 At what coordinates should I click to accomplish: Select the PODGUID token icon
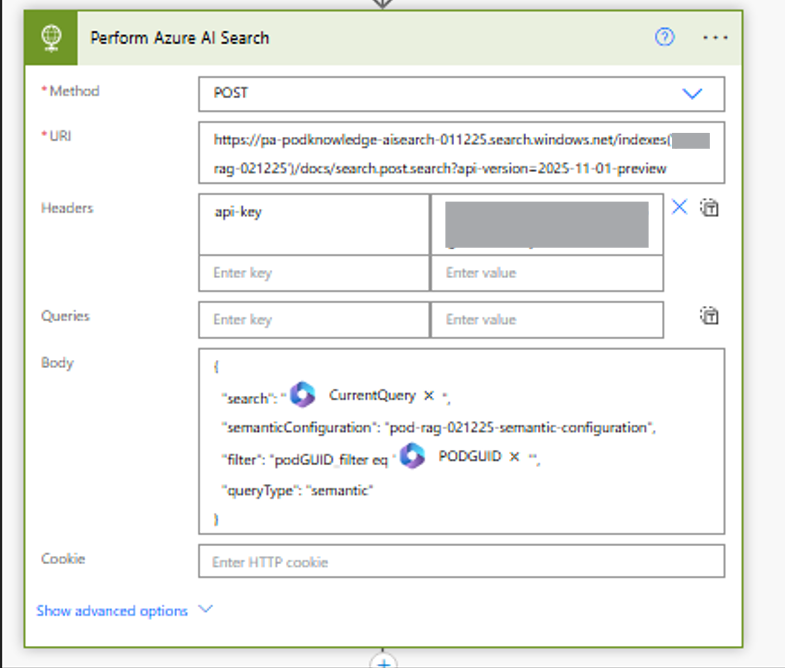[x=413, y=456]
